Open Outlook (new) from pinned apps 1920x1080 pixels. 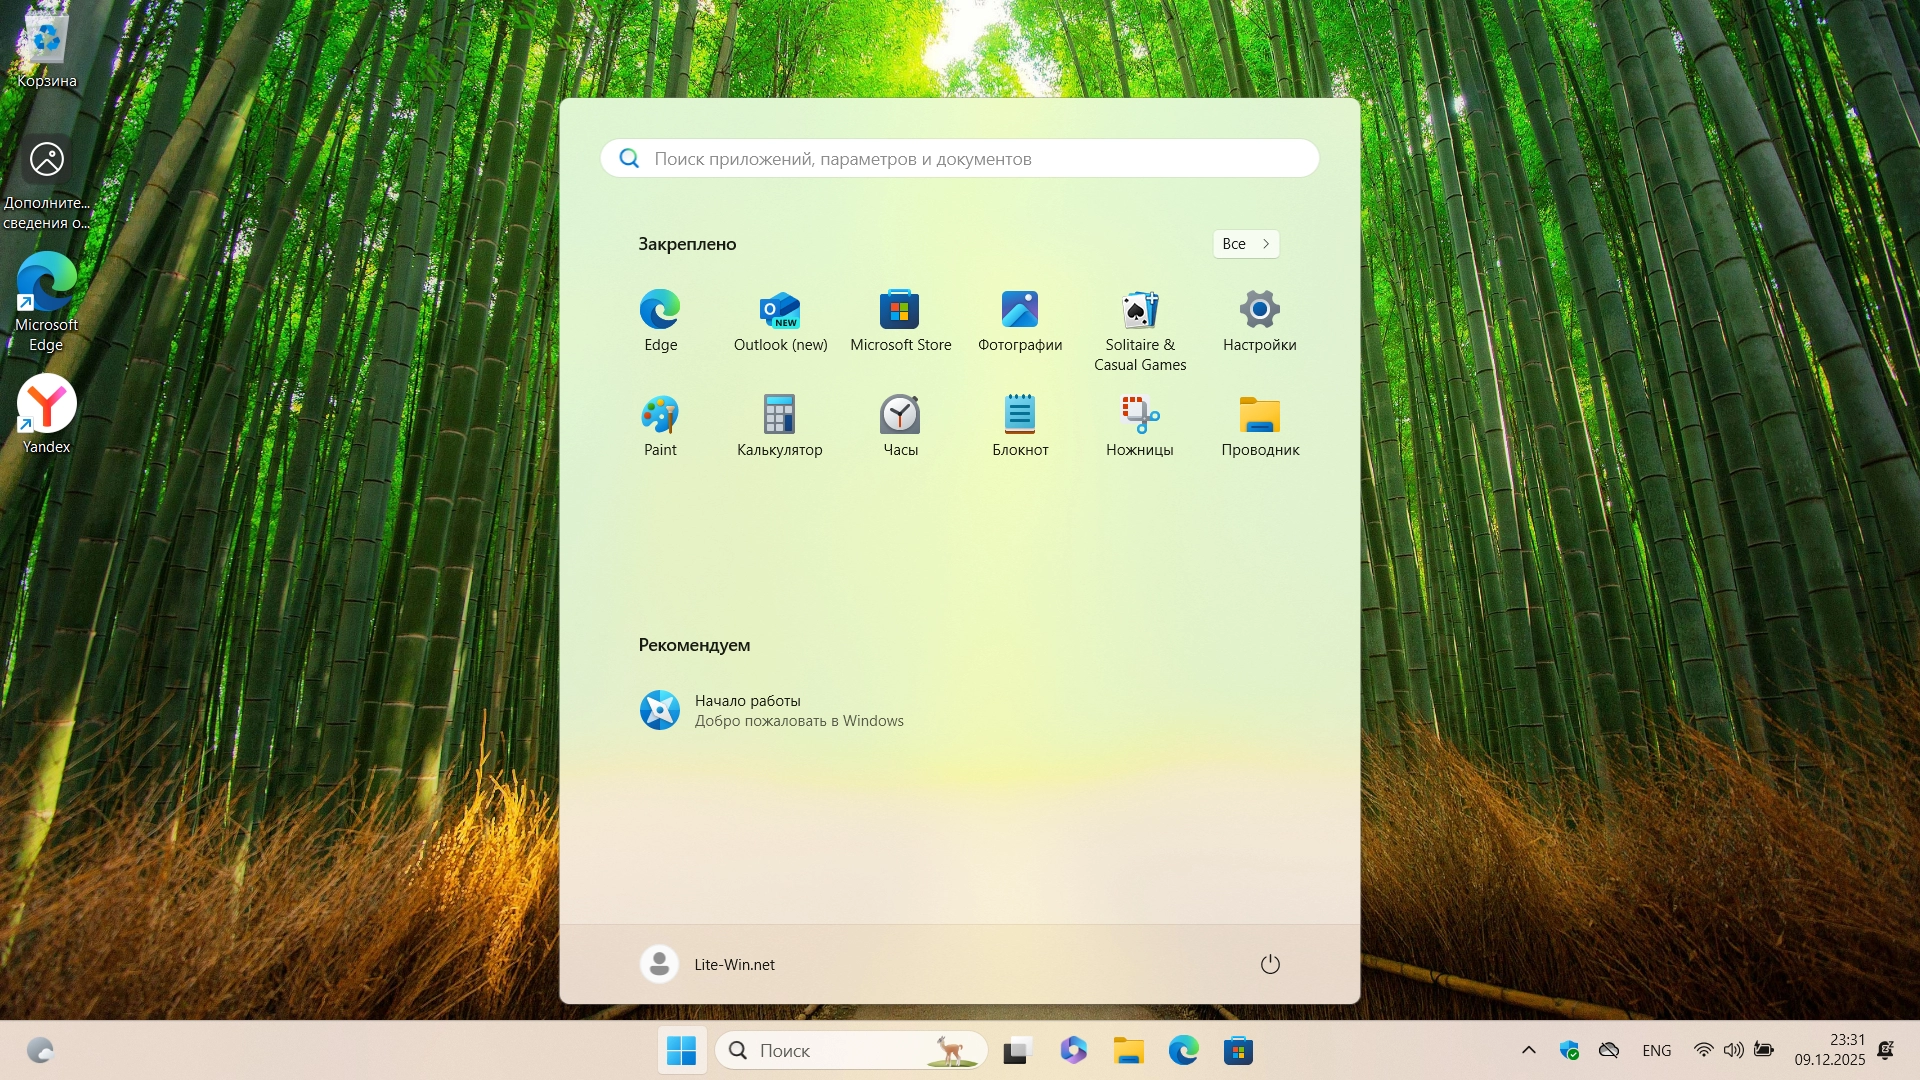[780, 318]
